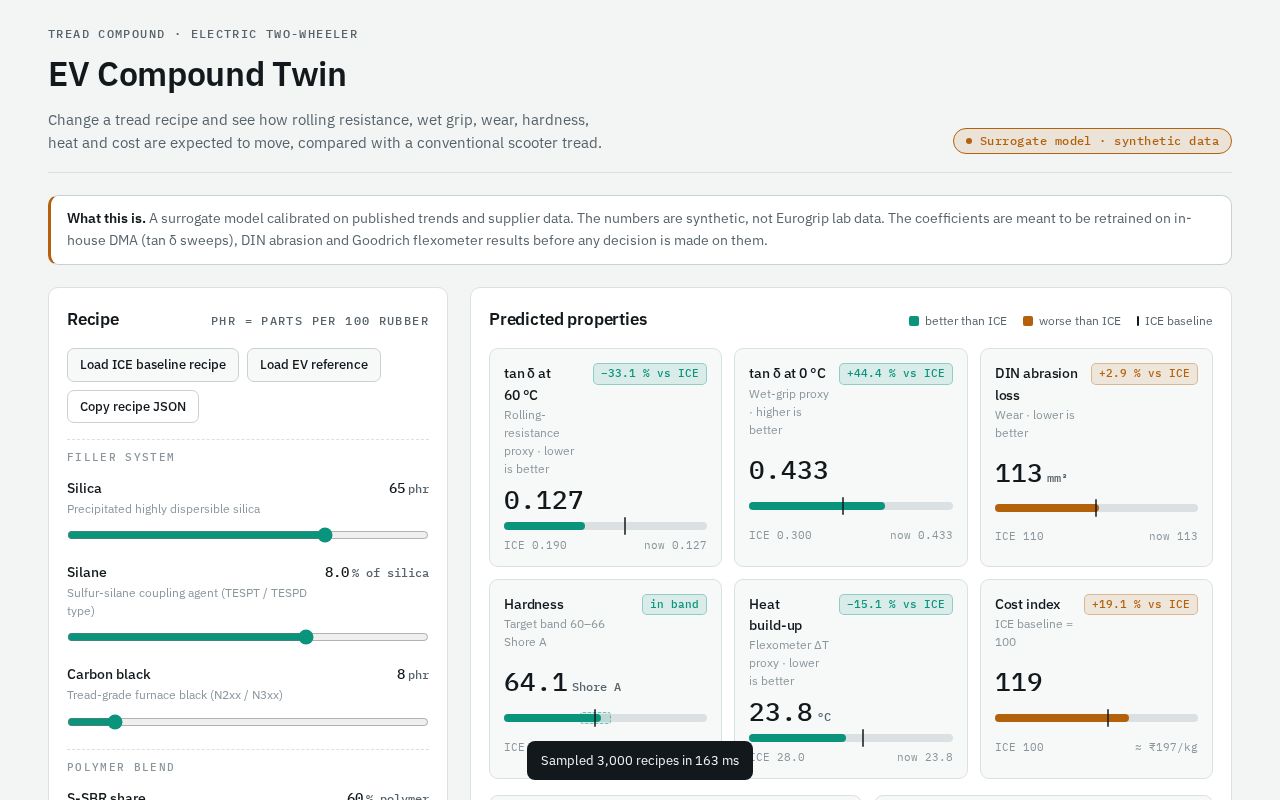Click the Silica value '65 phr'
The image size is (1280, 800).
[x=409, y=489]
